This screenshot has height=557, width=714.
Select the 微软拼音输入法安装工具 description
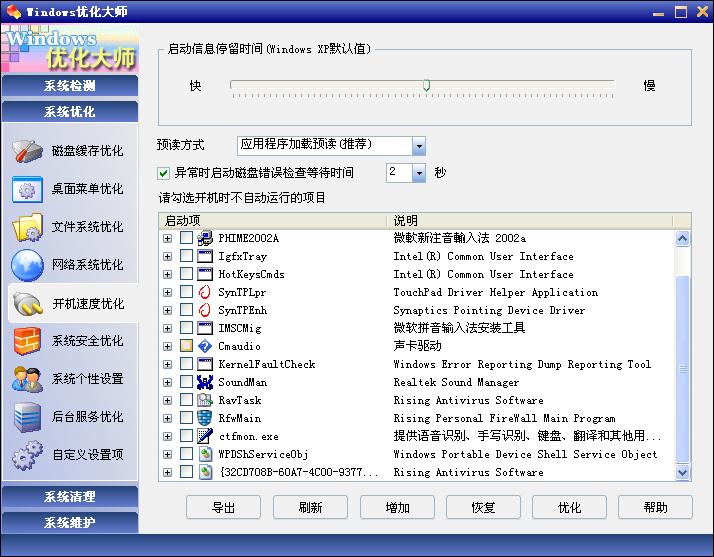click(459, 328)
